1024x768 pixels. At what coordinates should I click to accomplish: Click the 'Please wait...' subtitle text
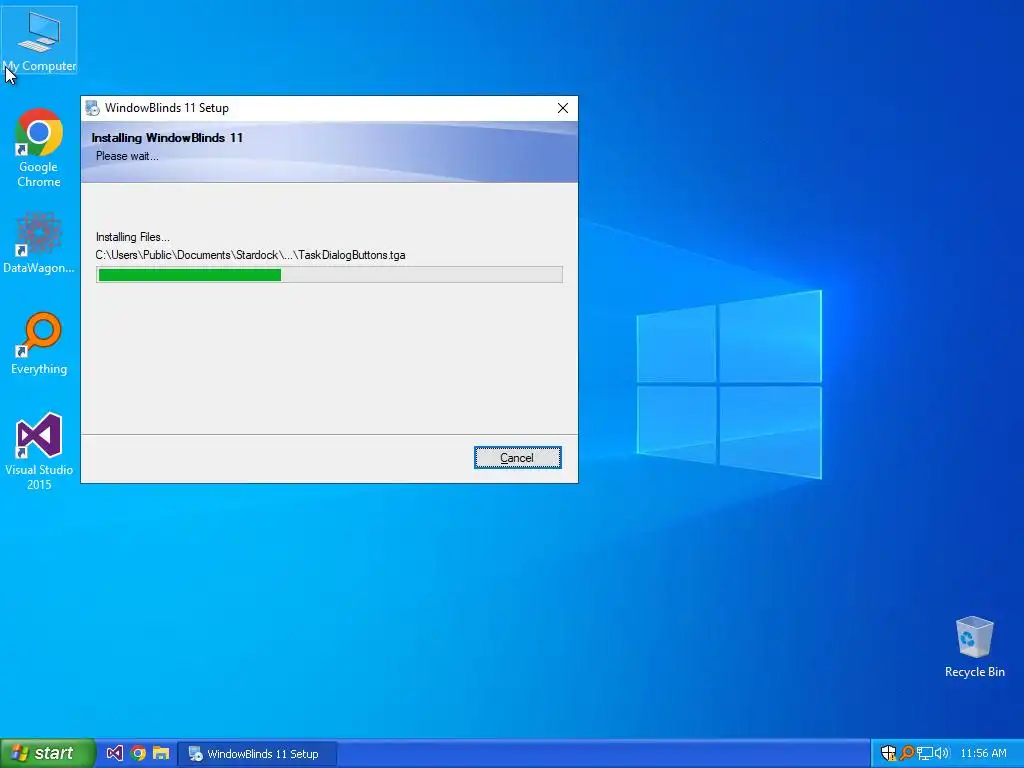point(127,156)
